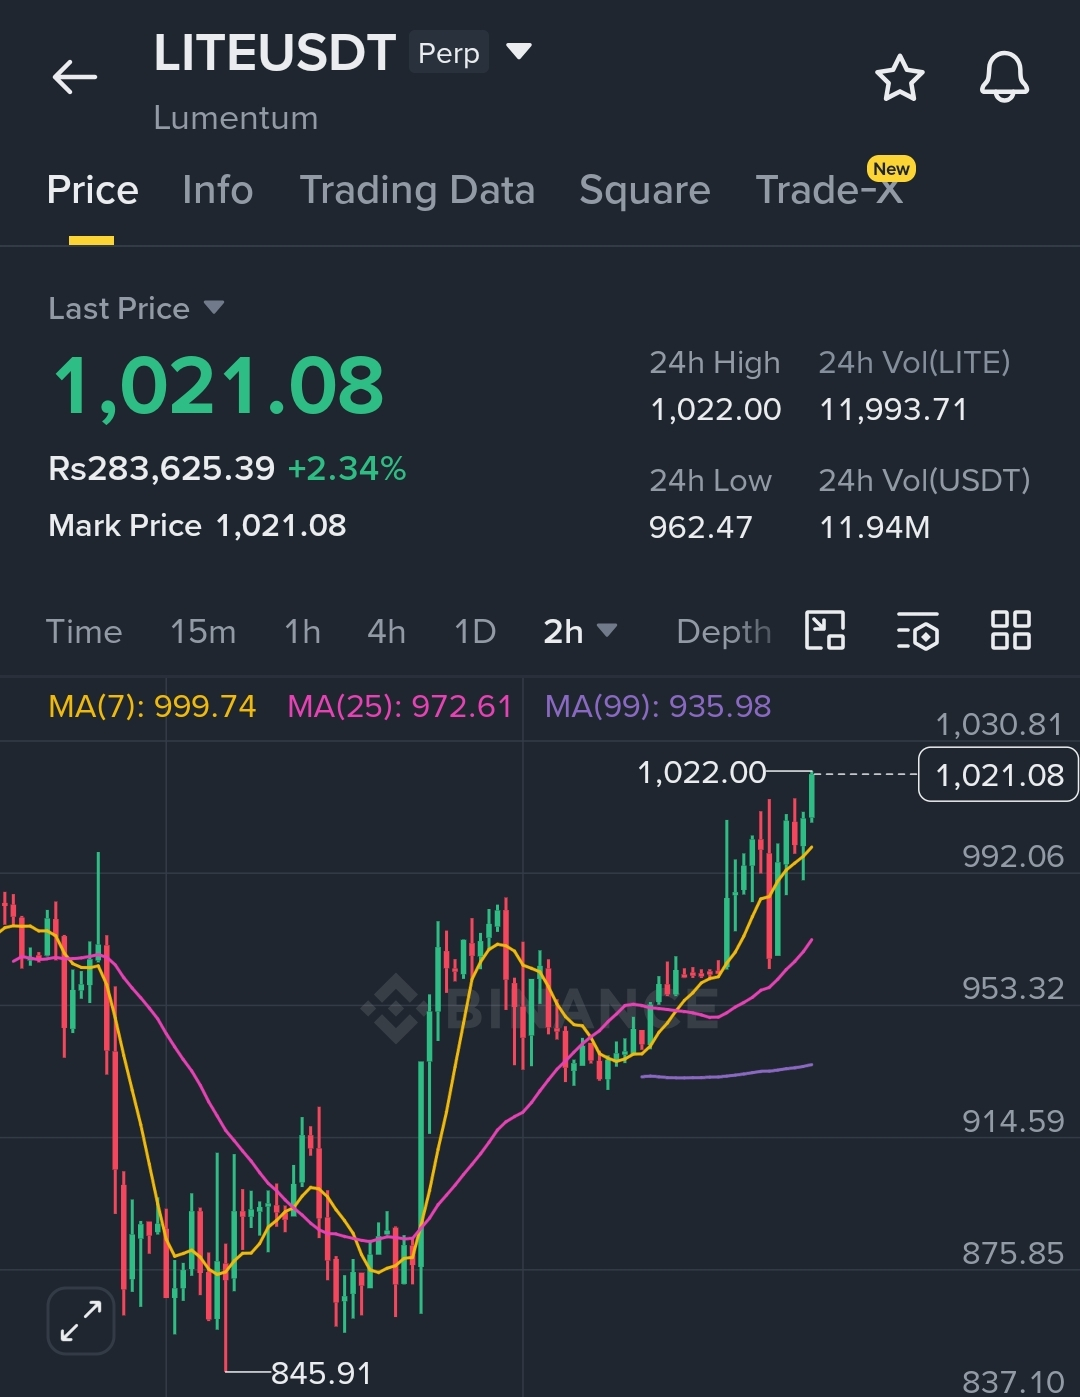Image resolution: width=1080 pixels, height=1397 pixels.
Task: Open the four-square grid layout icon
Action: (x=1010, y=631)
